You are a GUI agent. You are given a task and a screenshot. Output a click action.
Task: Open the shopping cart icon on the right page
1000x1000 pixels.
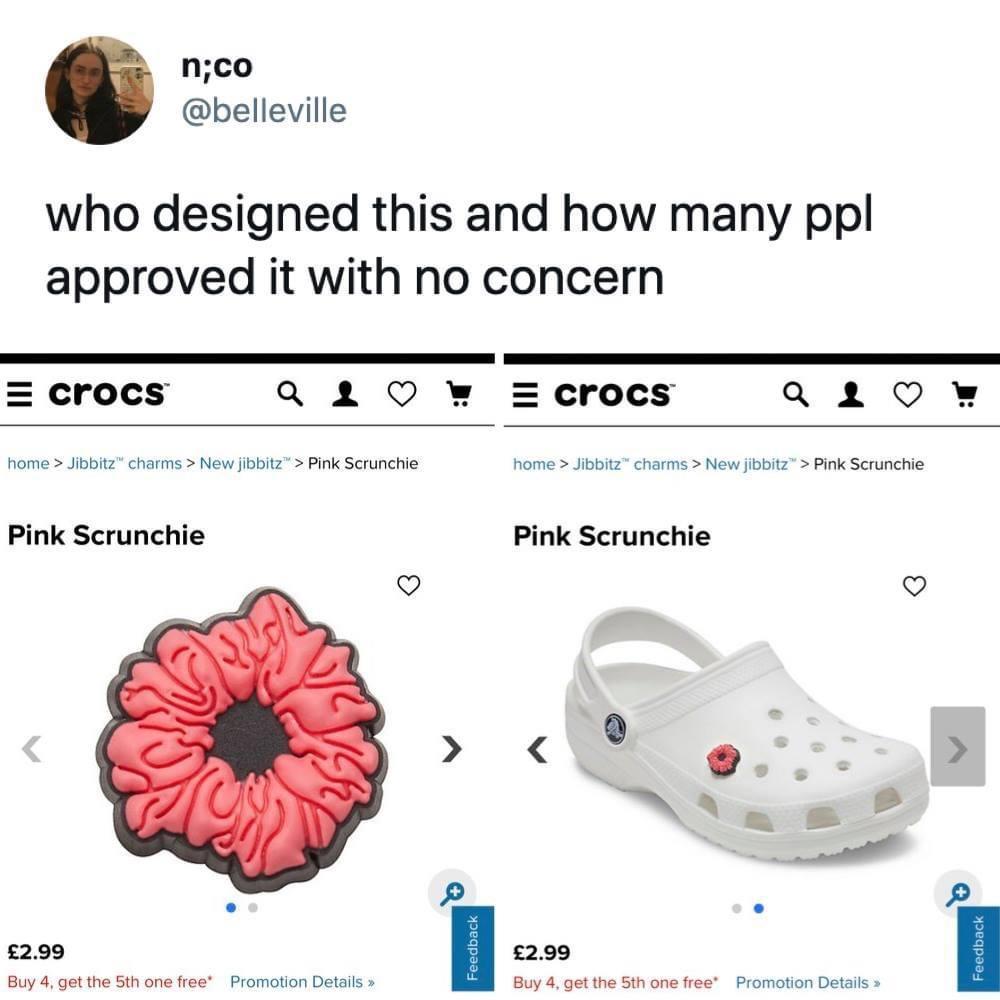point(965,394)
